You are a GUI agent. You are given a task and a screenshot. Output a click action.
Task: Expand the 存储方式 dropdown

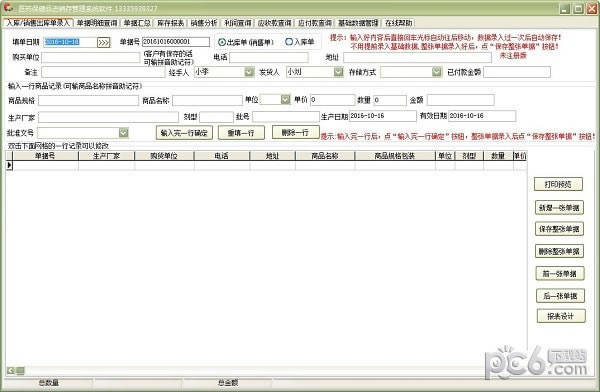(x=437, y=72)
